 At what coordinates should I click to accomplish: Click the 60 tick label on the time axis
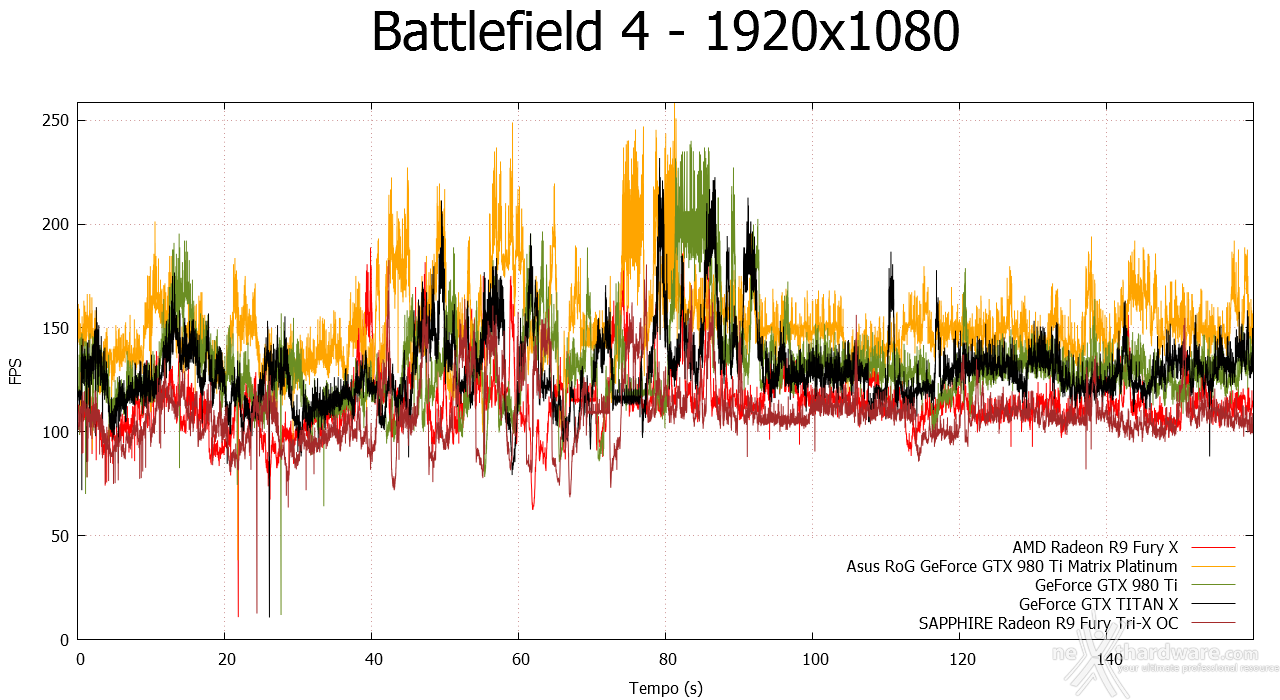click(x=519, y=660)
